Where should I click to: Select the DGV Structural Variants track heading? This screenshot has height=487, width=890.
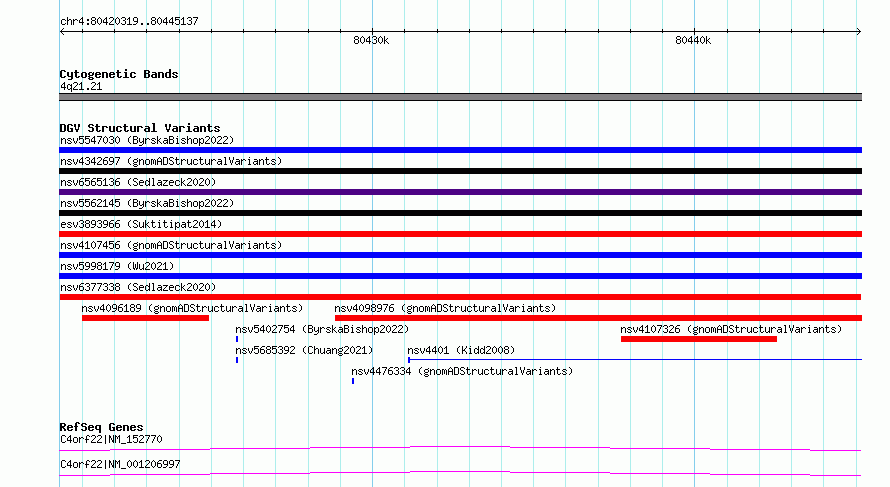(140, 128)
